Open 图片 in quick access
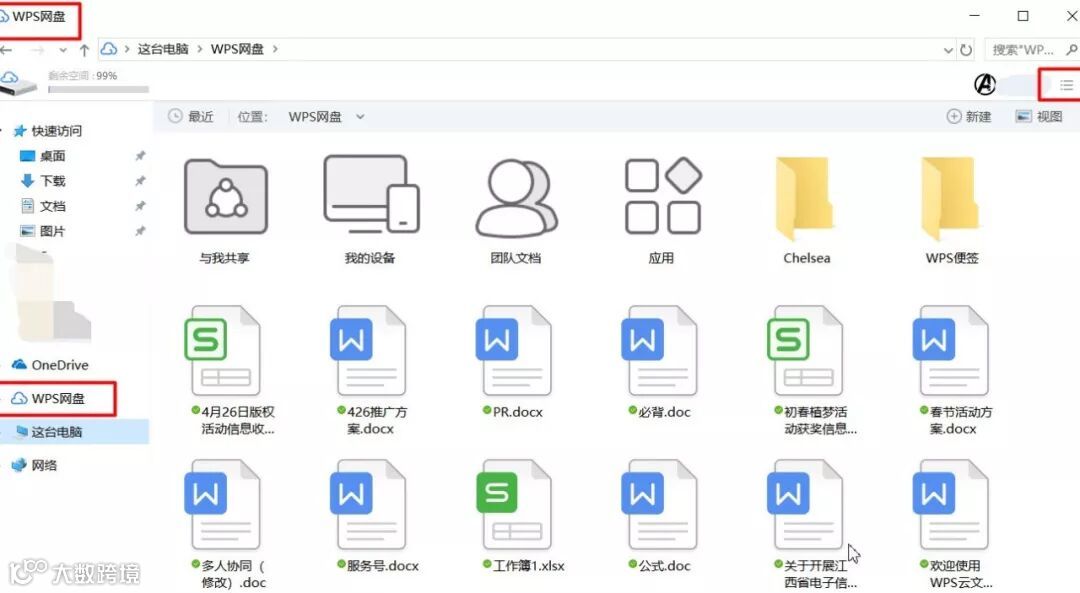Image resolution: width=1080 pixels, height=593 pixels. click(43, 231)
